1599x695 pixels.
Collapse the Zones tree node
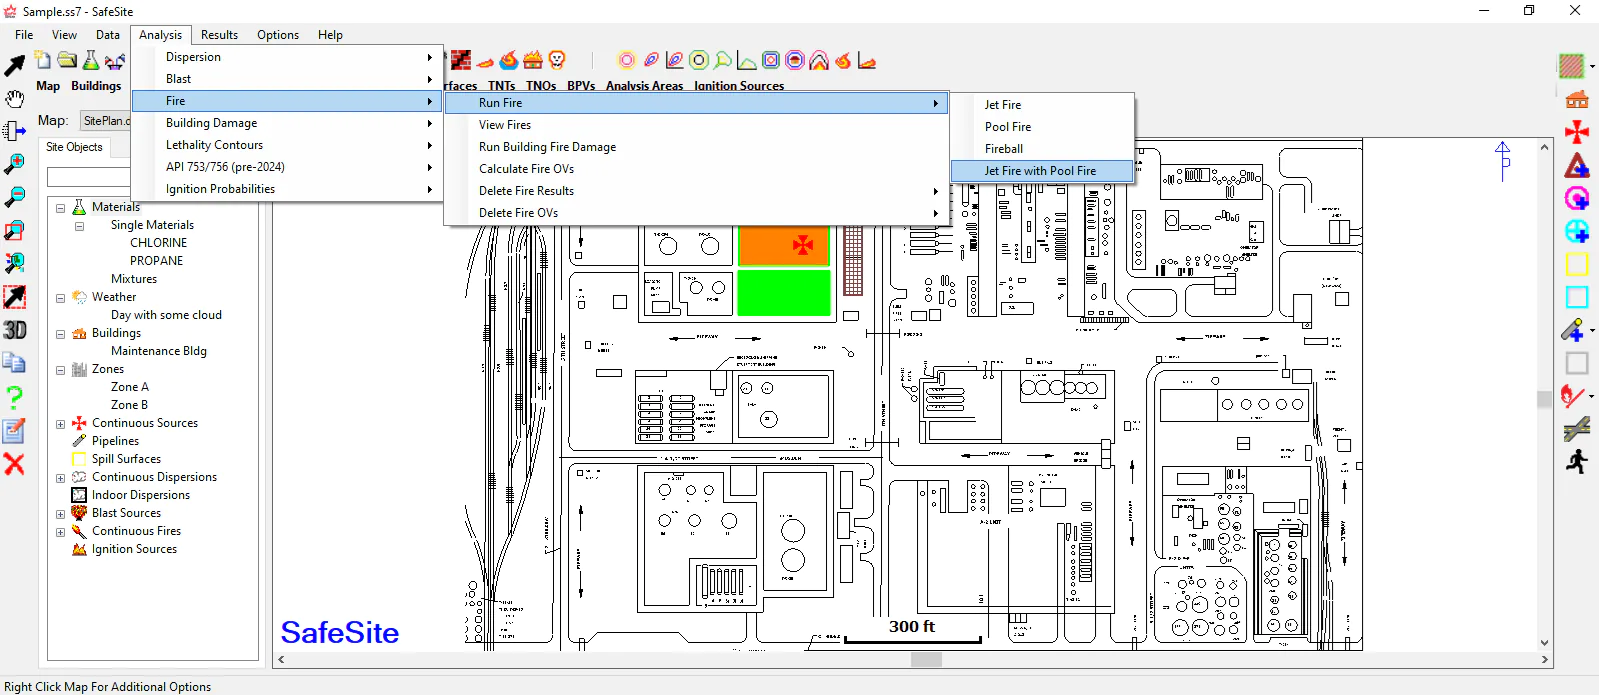60,370
